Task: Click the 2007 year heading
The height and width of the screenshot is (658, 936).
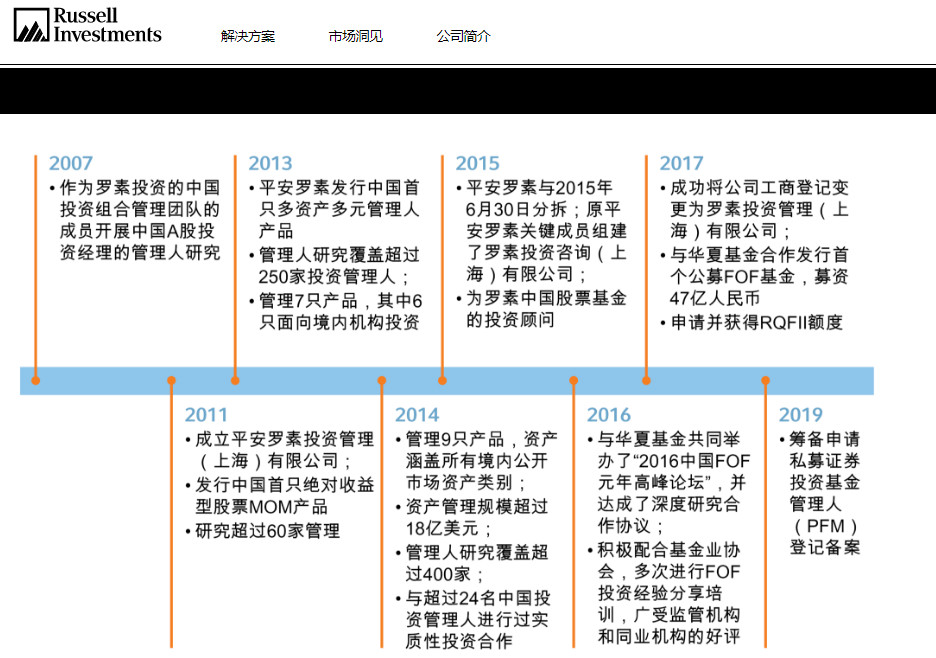Action: [71, 163]
